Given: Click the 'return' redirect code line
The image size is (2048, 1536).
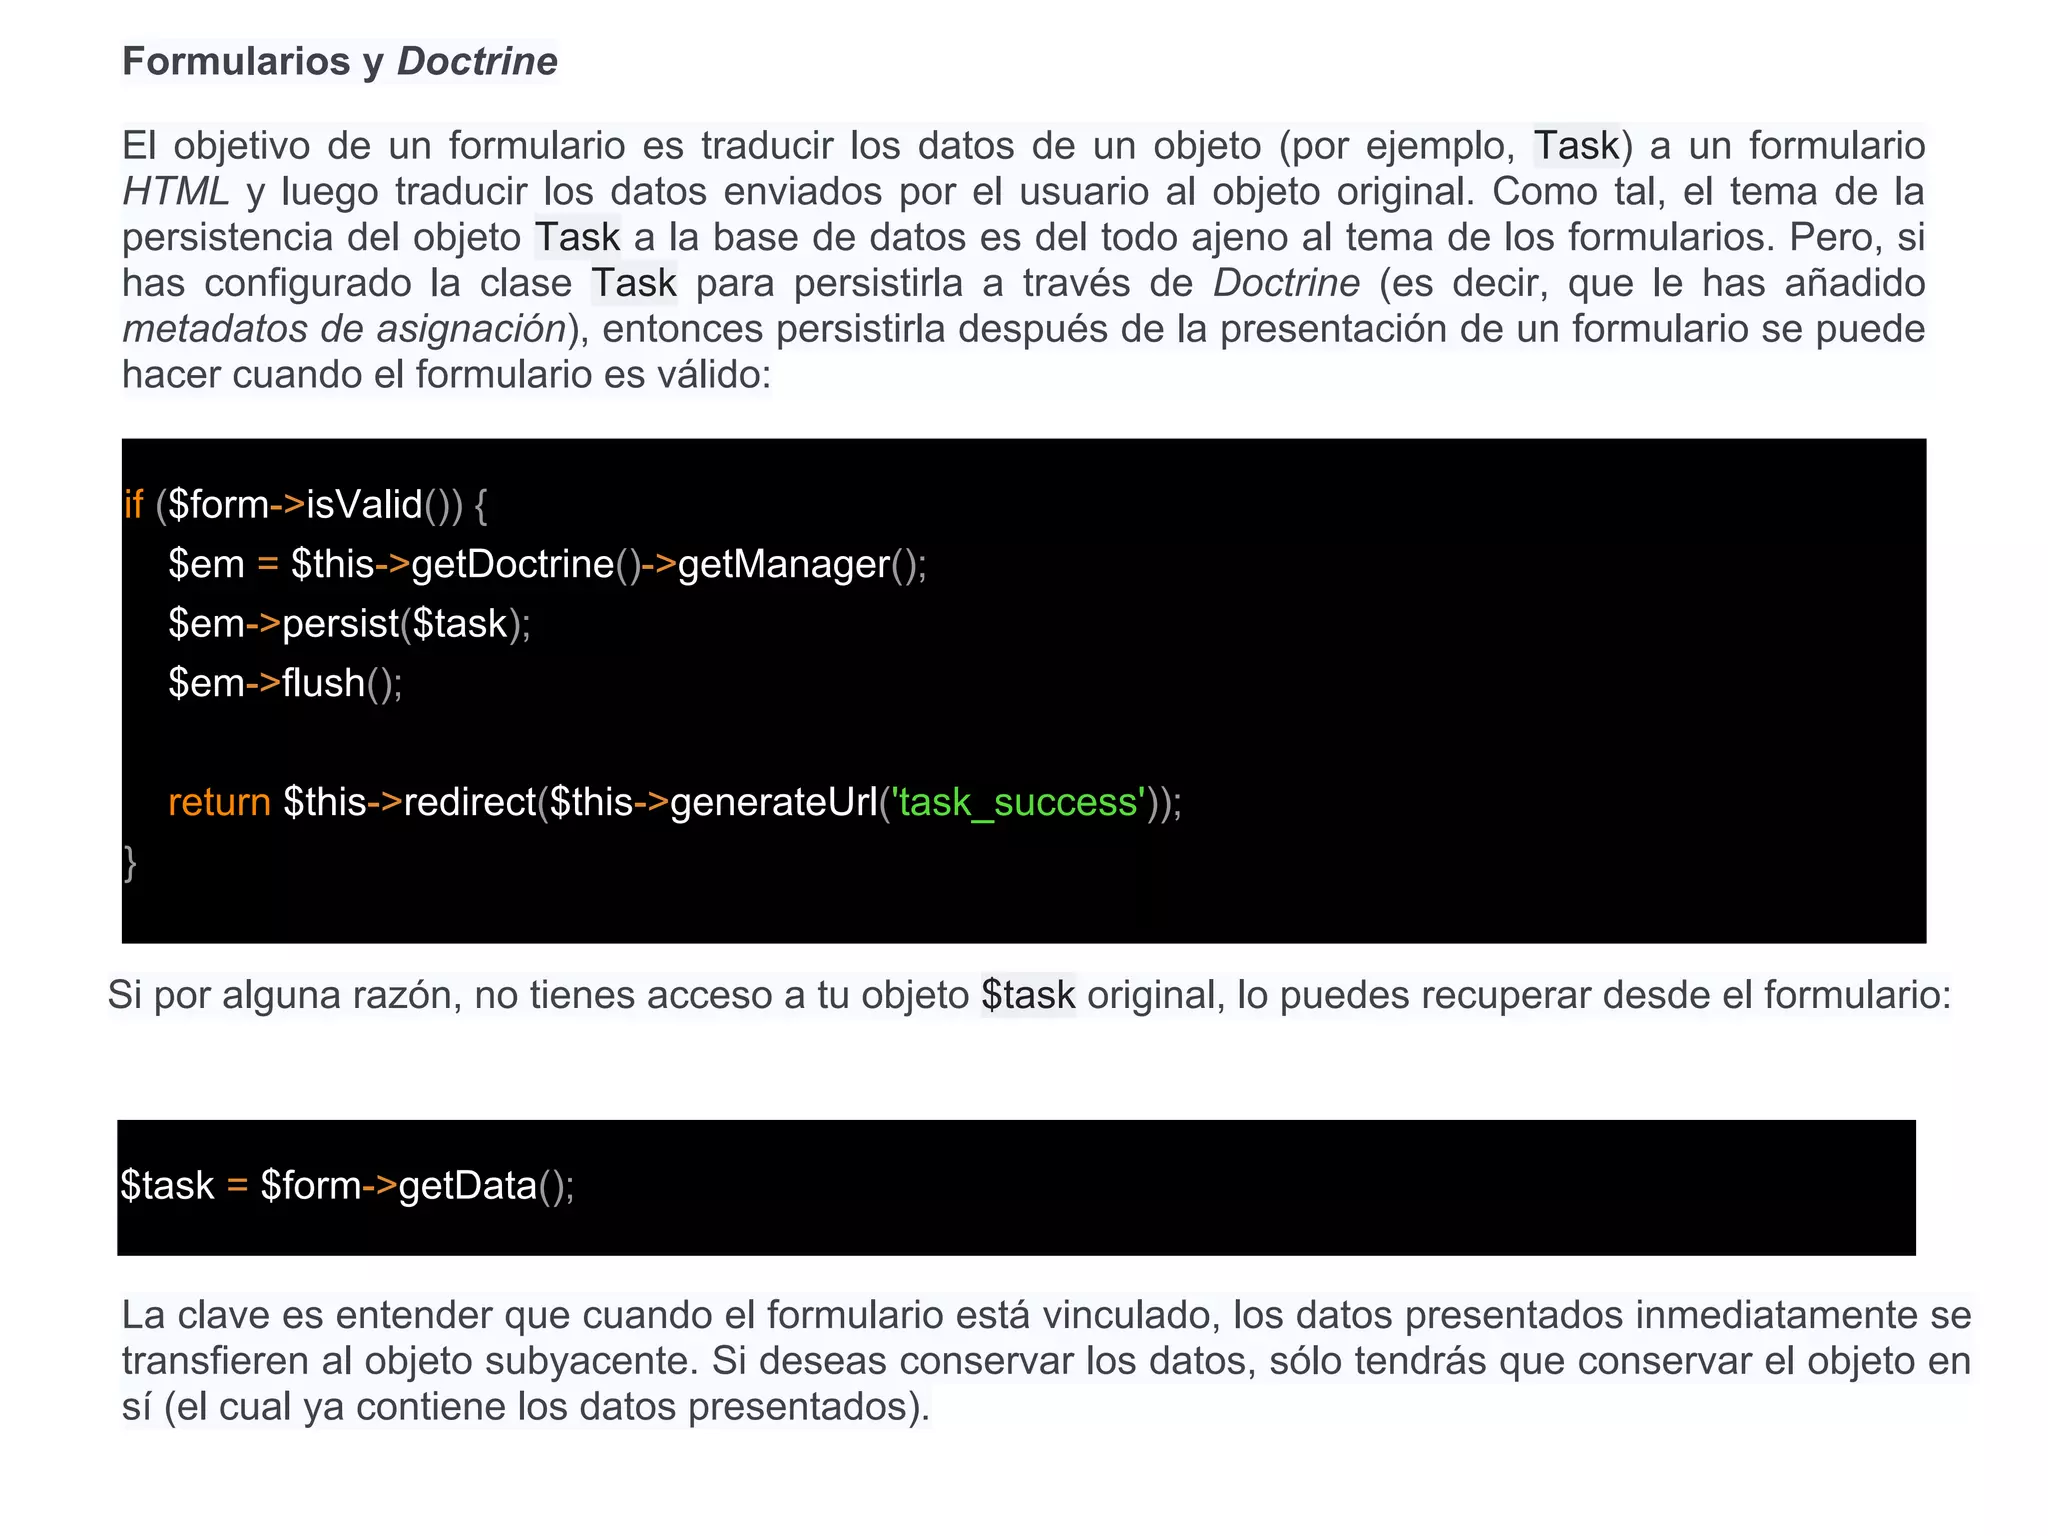Looking at the screenshot, I should click(675, 802).
